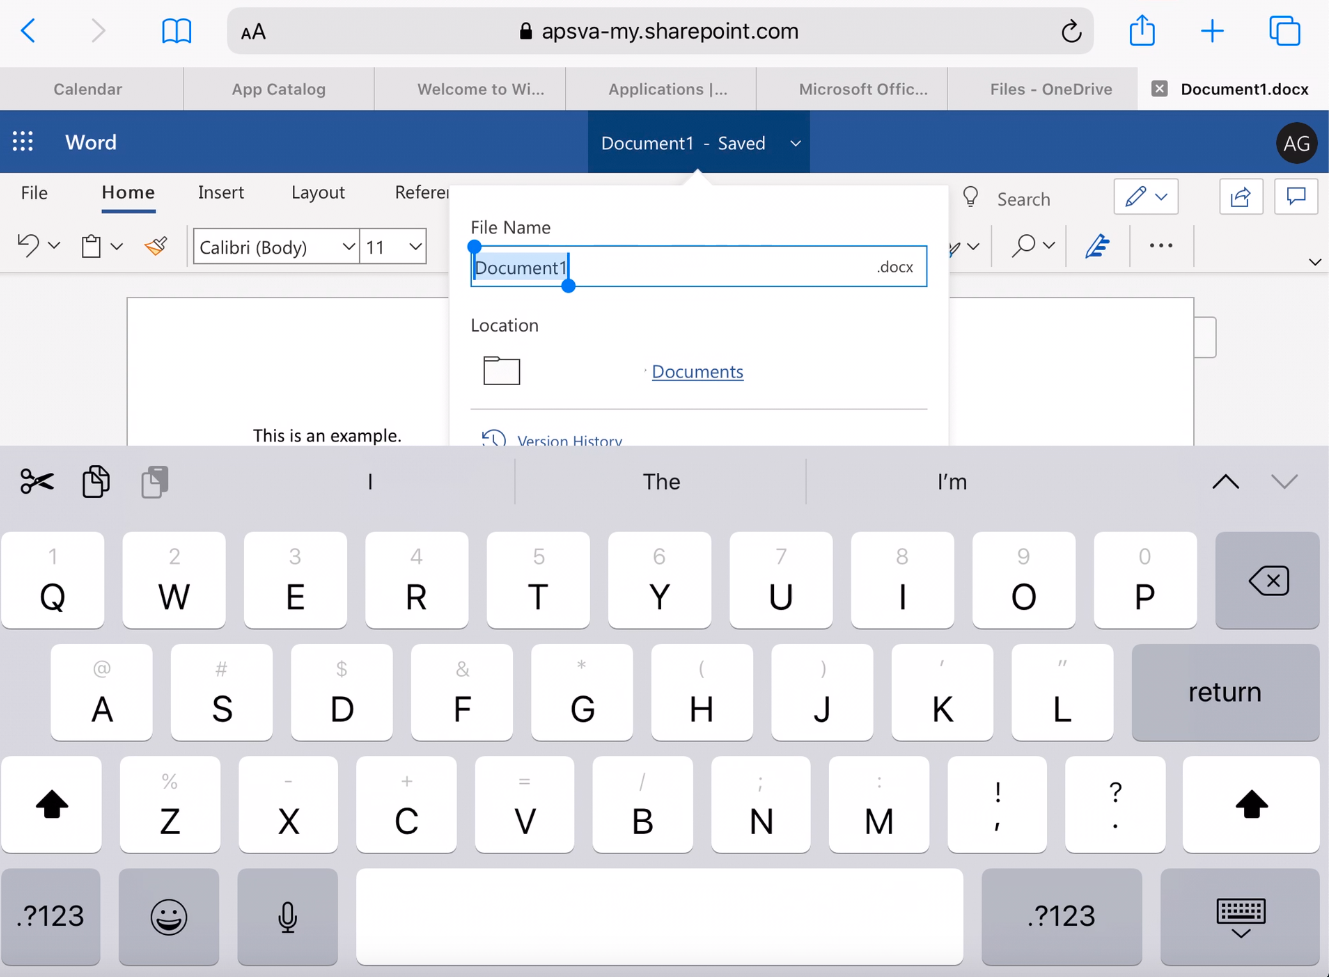Switch to left .?123 number keys

tap(51, 916)
